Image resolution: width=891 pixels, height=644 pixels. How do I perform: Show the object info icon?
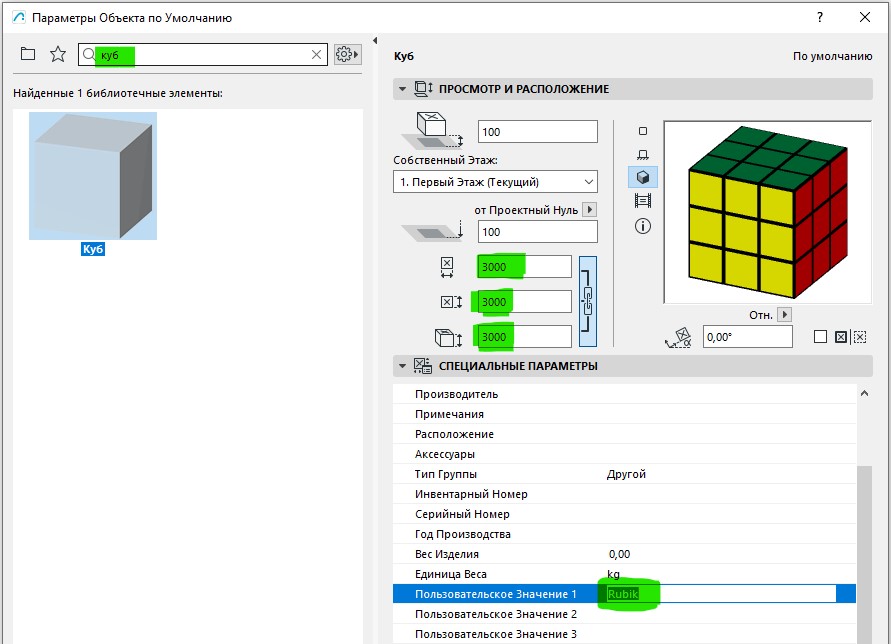click(642, 226)
